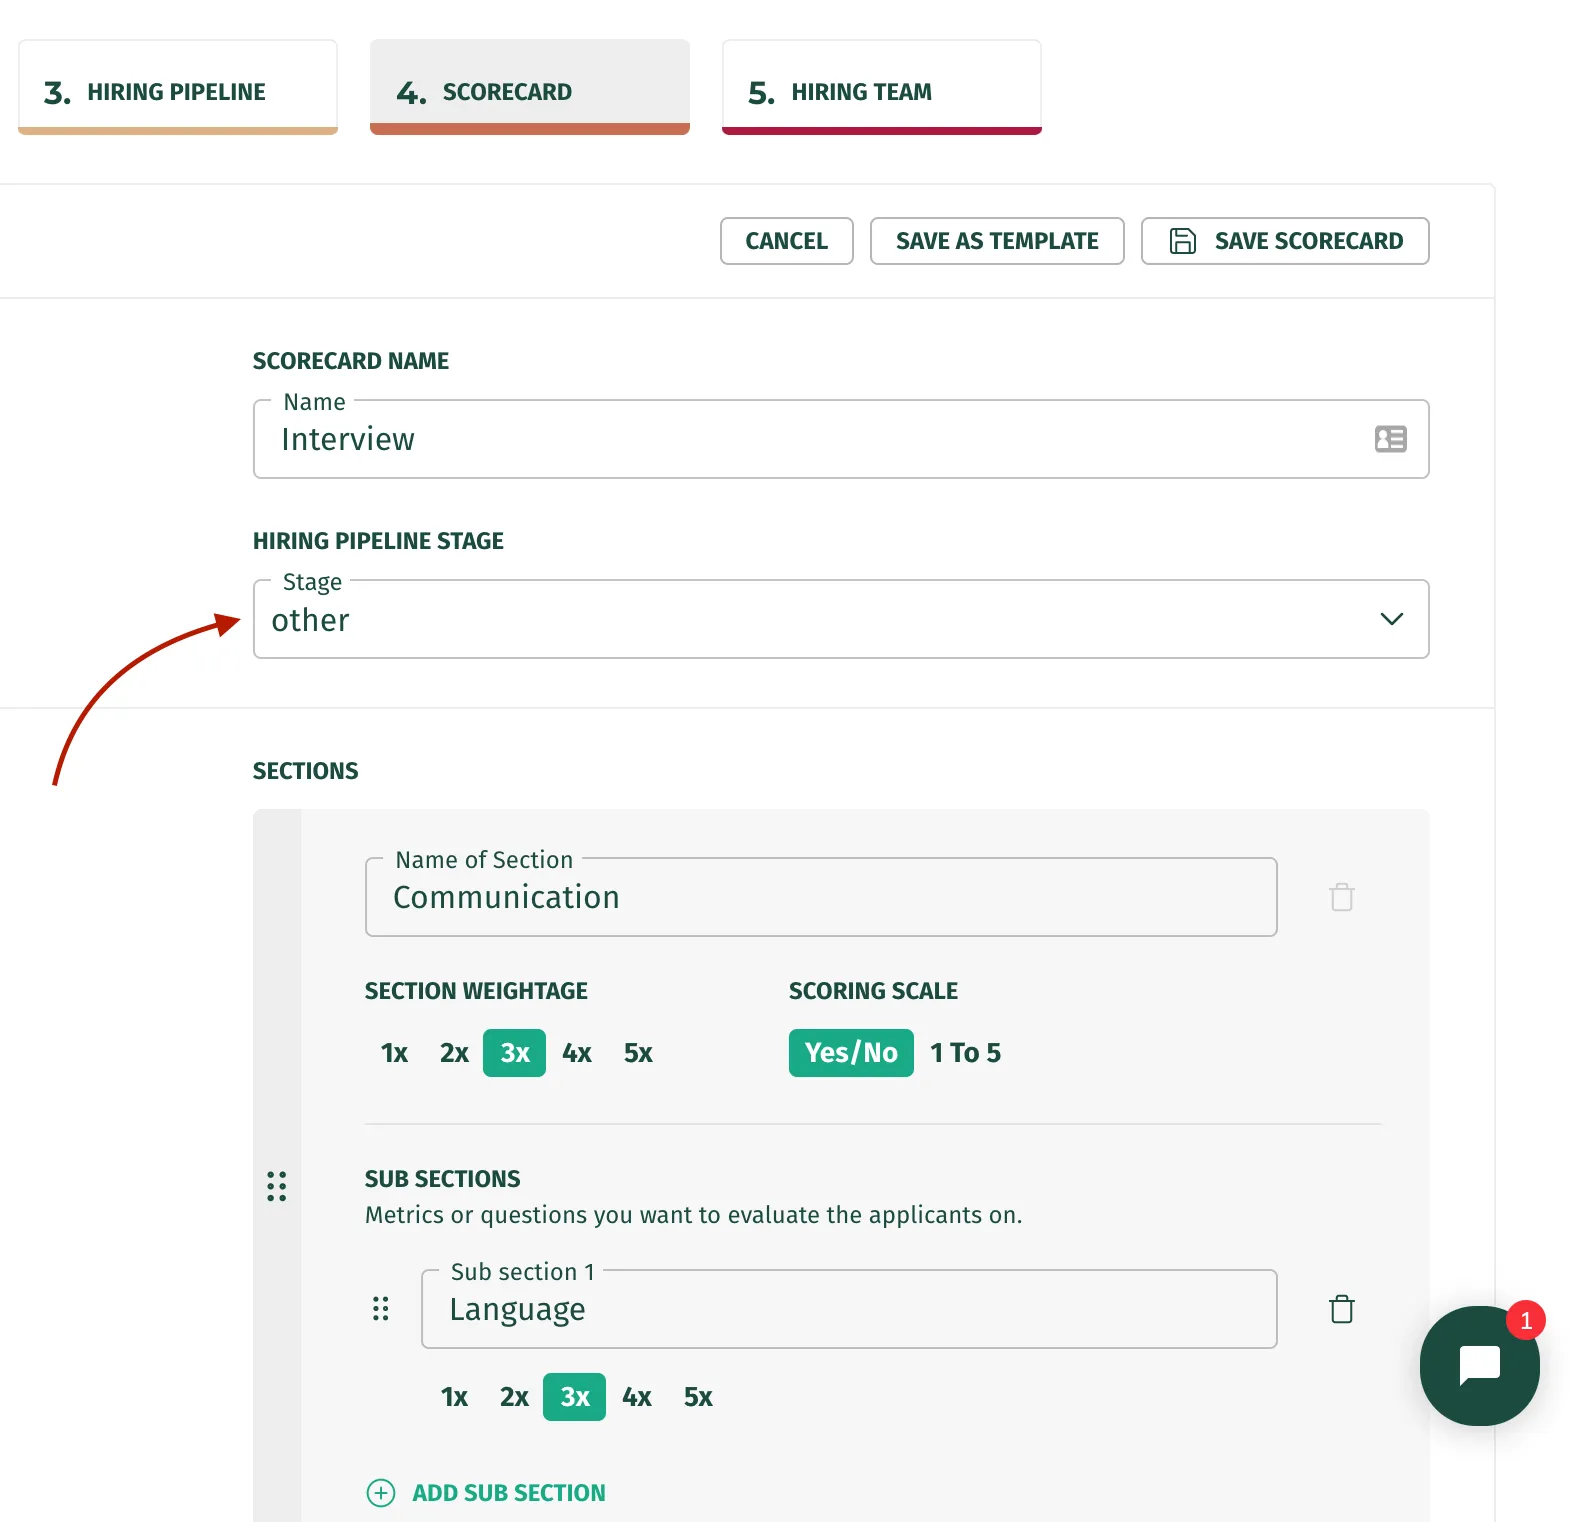1570x1522 pixels.
Task: Delete the Communication section trash icon
Action: [1342, 897]
